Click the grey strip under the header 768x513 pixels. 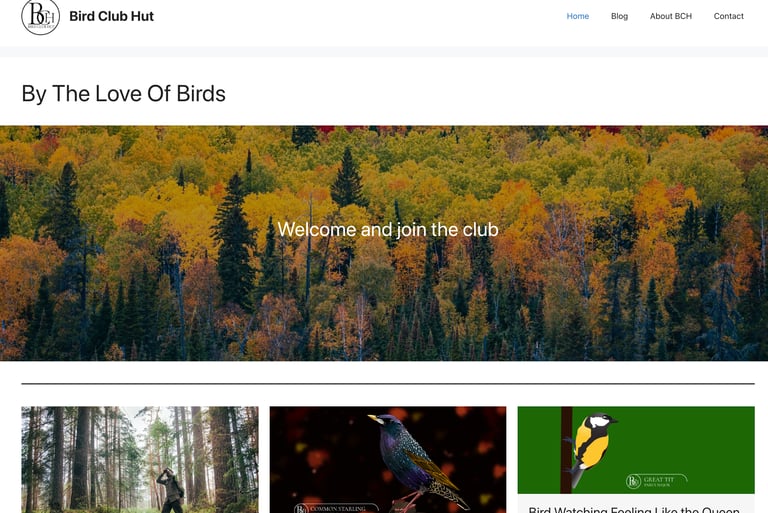(x=384, y=52)
